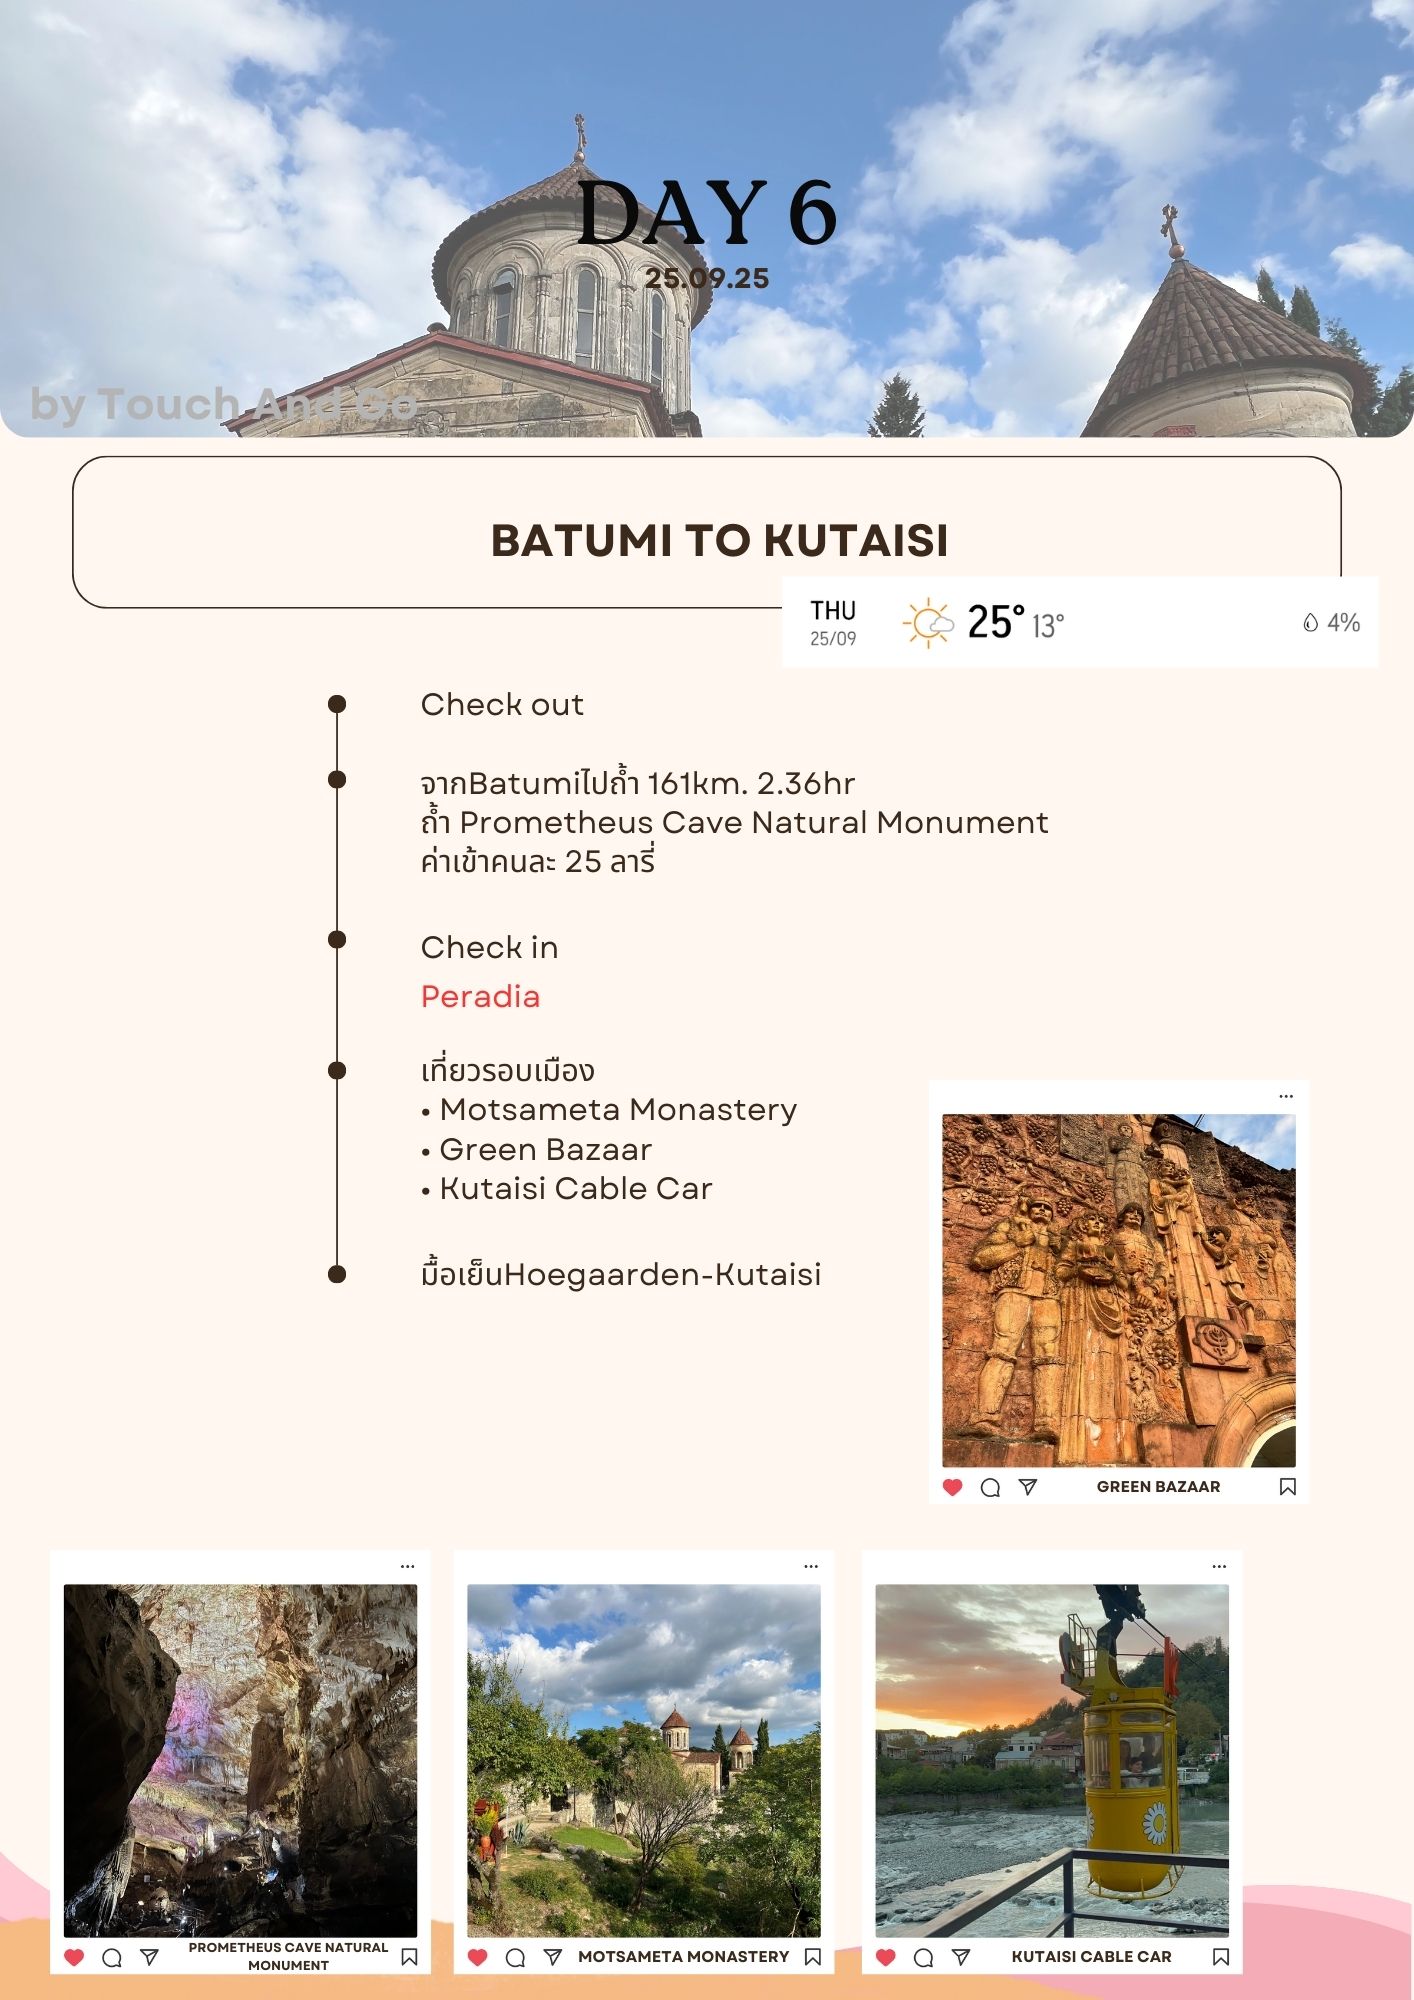Bookmark the Motsameta Monastery card
Image resolution: width=1414 pixels, height=2000 pixels.
point(813,1957)
